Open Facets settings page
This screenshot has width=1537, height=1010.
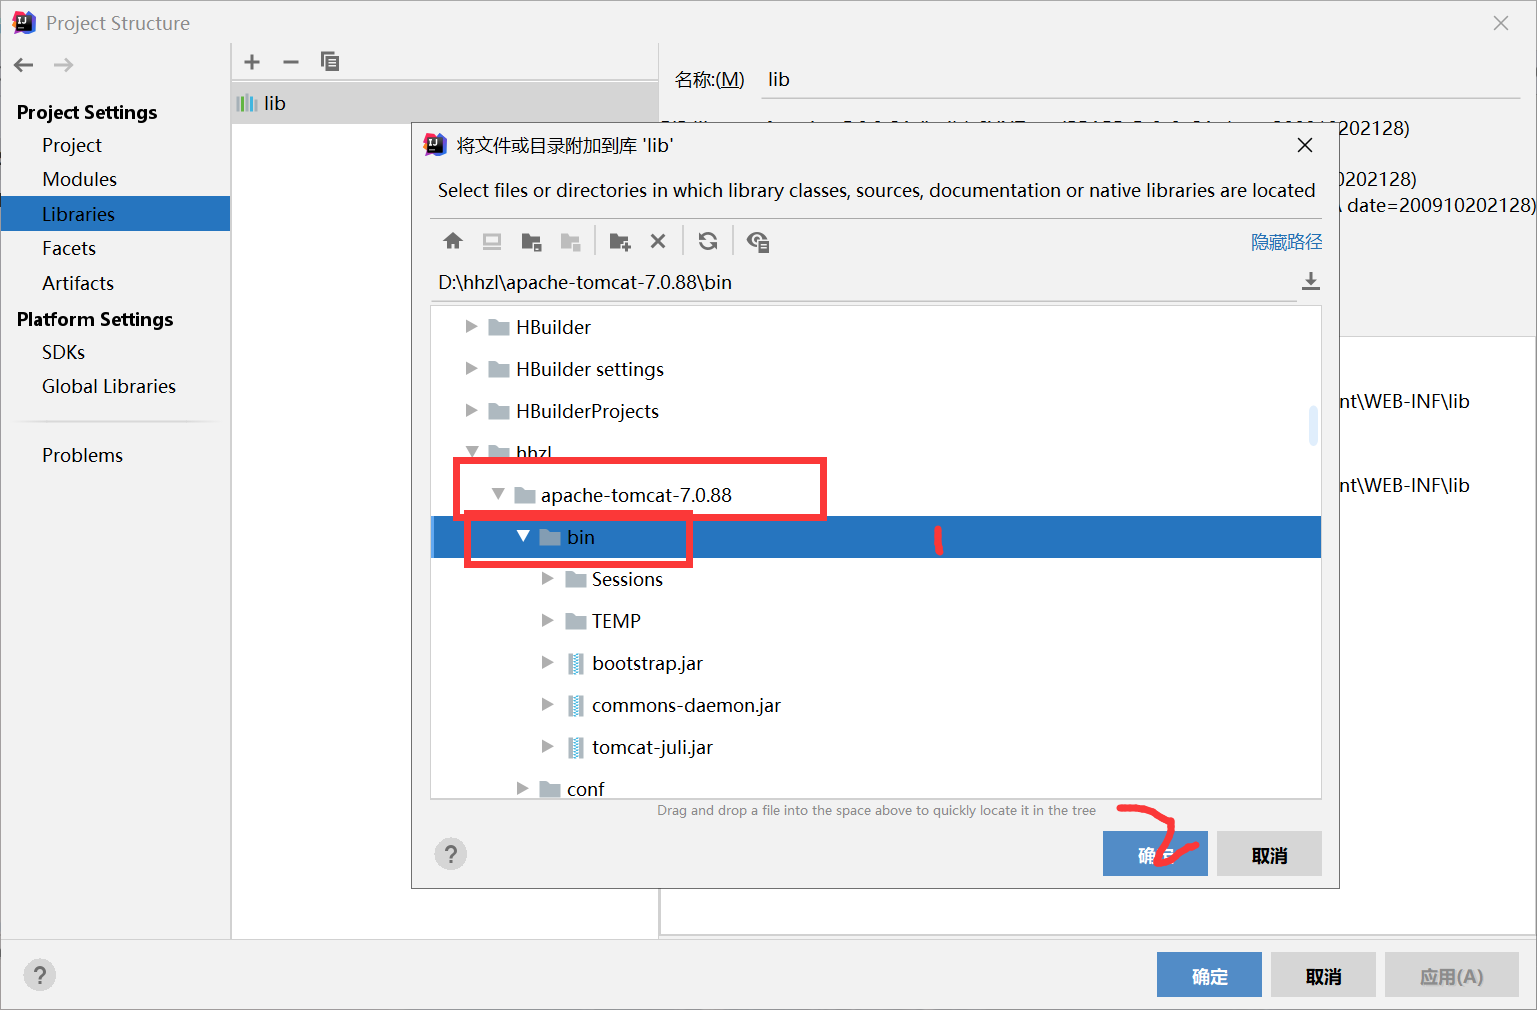tap(69, 248)
